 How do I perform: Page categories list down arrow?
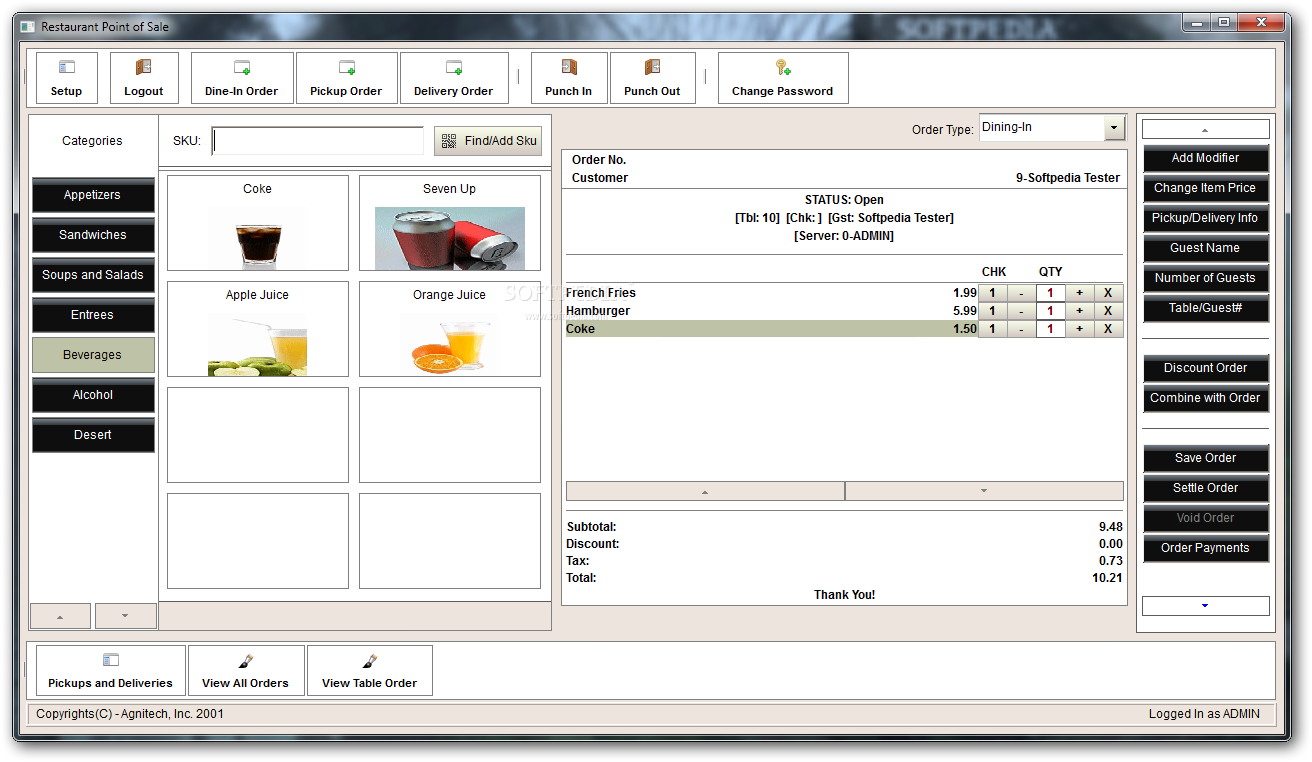click(x=125, y=616)
